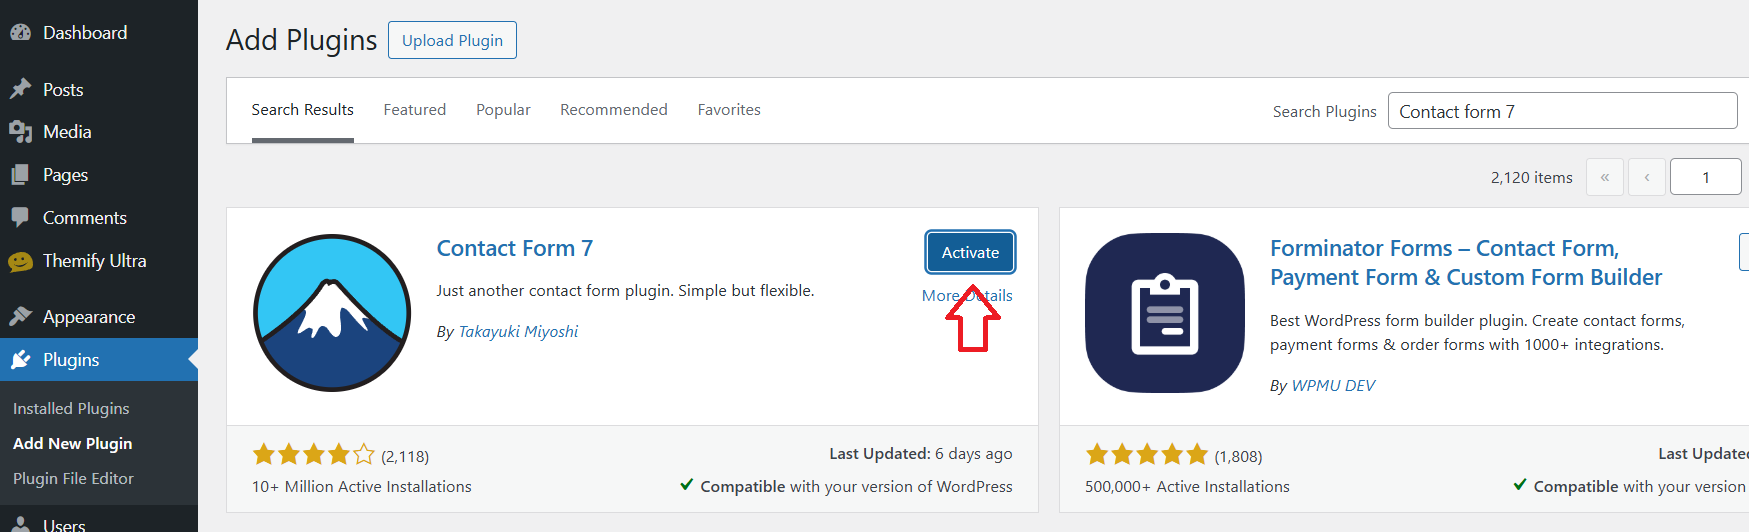Activate the Contact Form 7 plugin
This screenshot has width=1749, height=532.
(970, 253)
